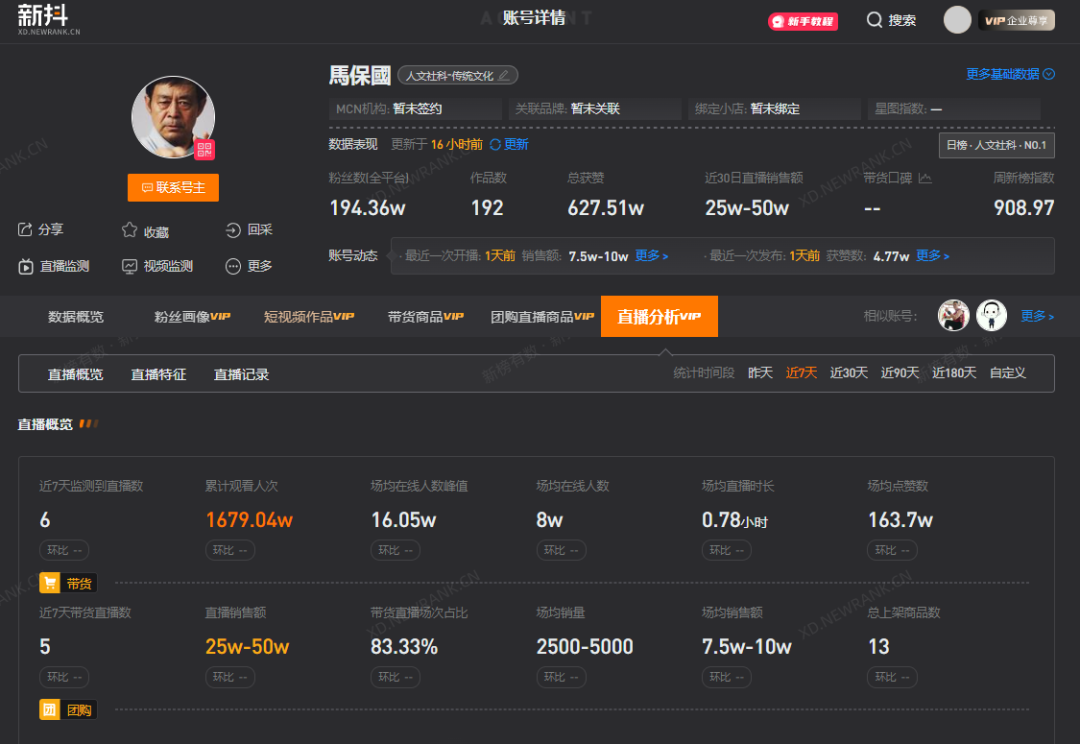Screen dimensions: 1080x744
Task: Click the 收藏 star icon
Action: tap(130, 230)
